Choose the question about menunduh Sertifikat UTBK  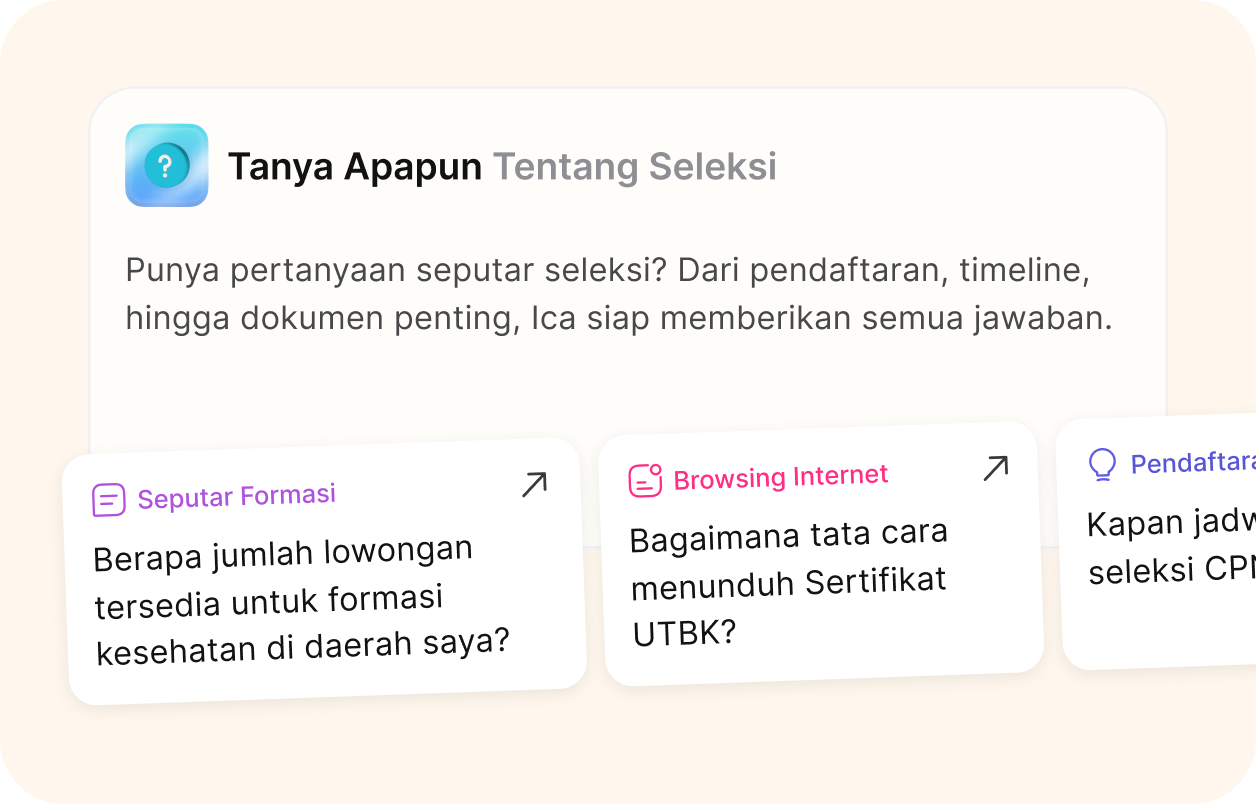788,583
